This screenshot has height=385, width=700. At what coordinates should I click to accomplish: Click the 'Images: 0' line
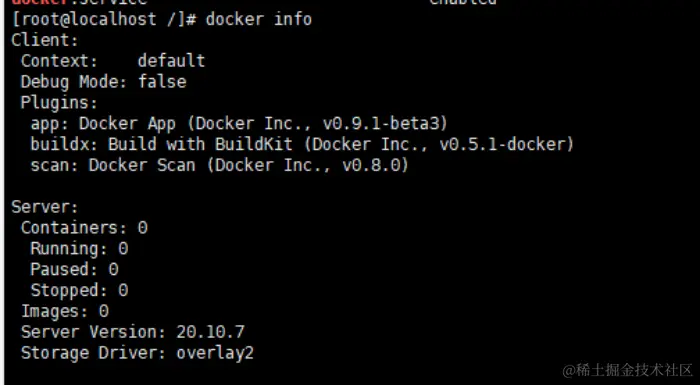pos(65,311)
